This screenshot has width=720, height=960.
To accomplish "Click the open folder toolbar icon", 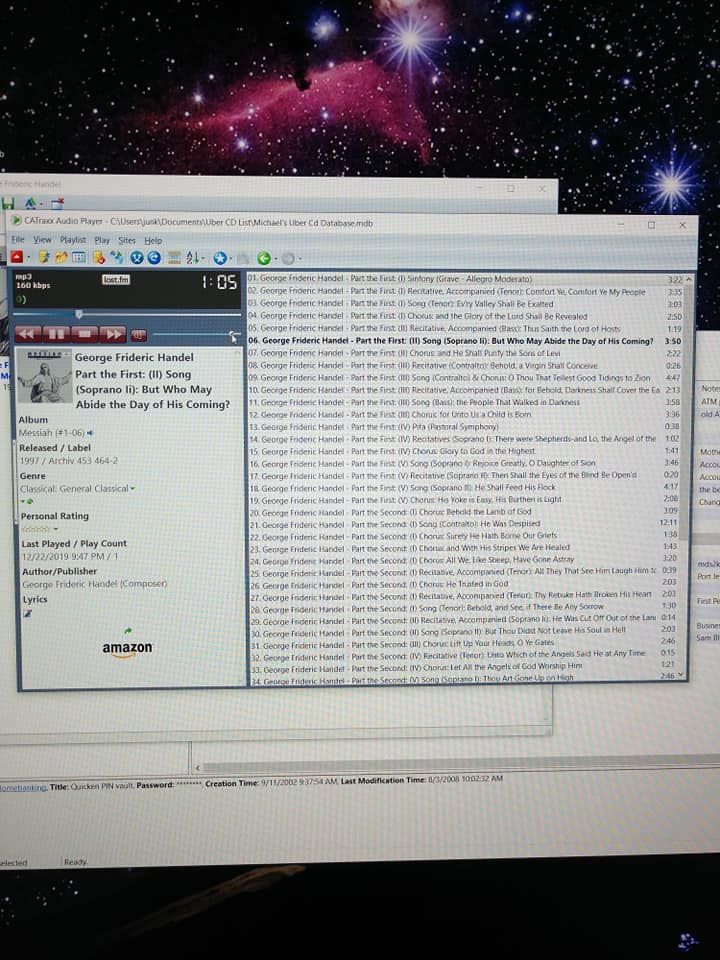I will [x=62, y=258].
